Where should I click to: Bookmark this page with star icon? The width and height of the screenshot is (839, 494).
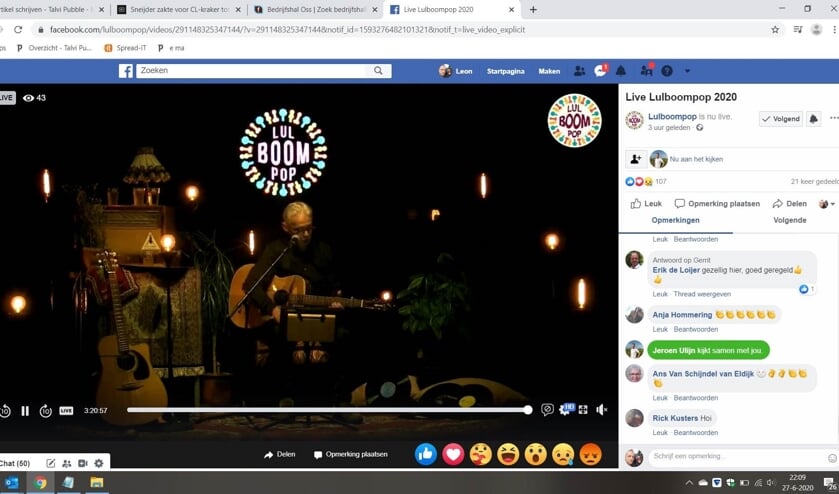pos(775,30)
